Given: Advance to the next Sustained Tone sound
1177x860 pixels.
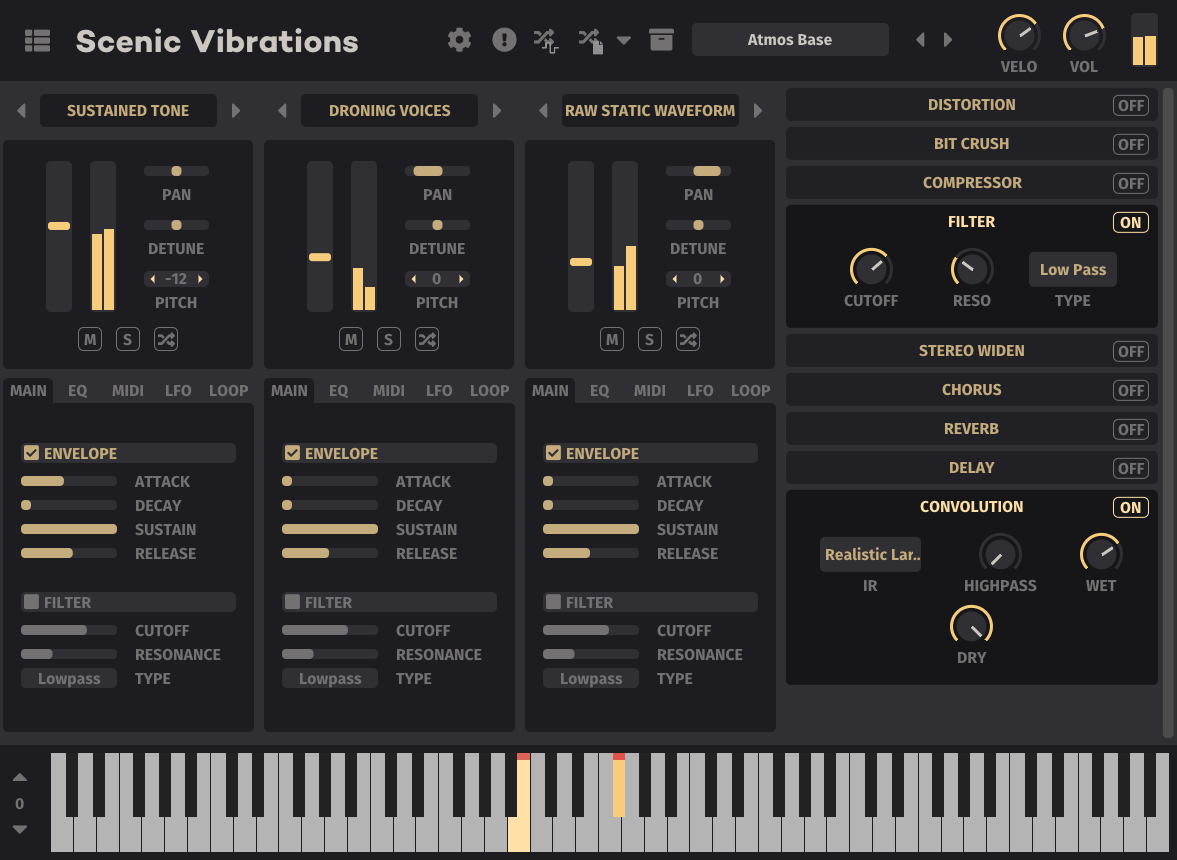Looking at the screenshot, I should click(235, 110).
